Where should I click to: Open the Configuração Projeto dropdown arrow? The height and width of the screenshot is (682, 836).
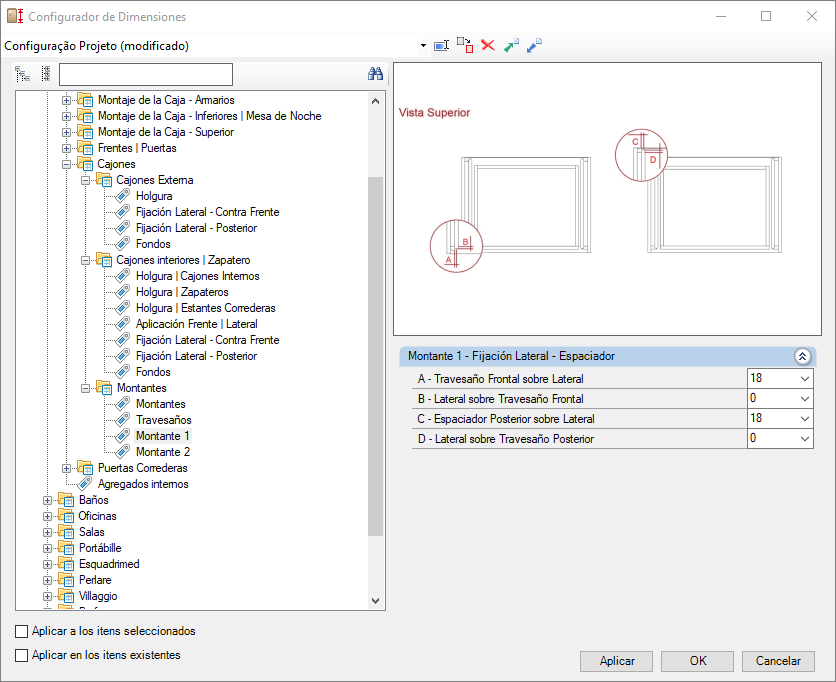[423, 46]
